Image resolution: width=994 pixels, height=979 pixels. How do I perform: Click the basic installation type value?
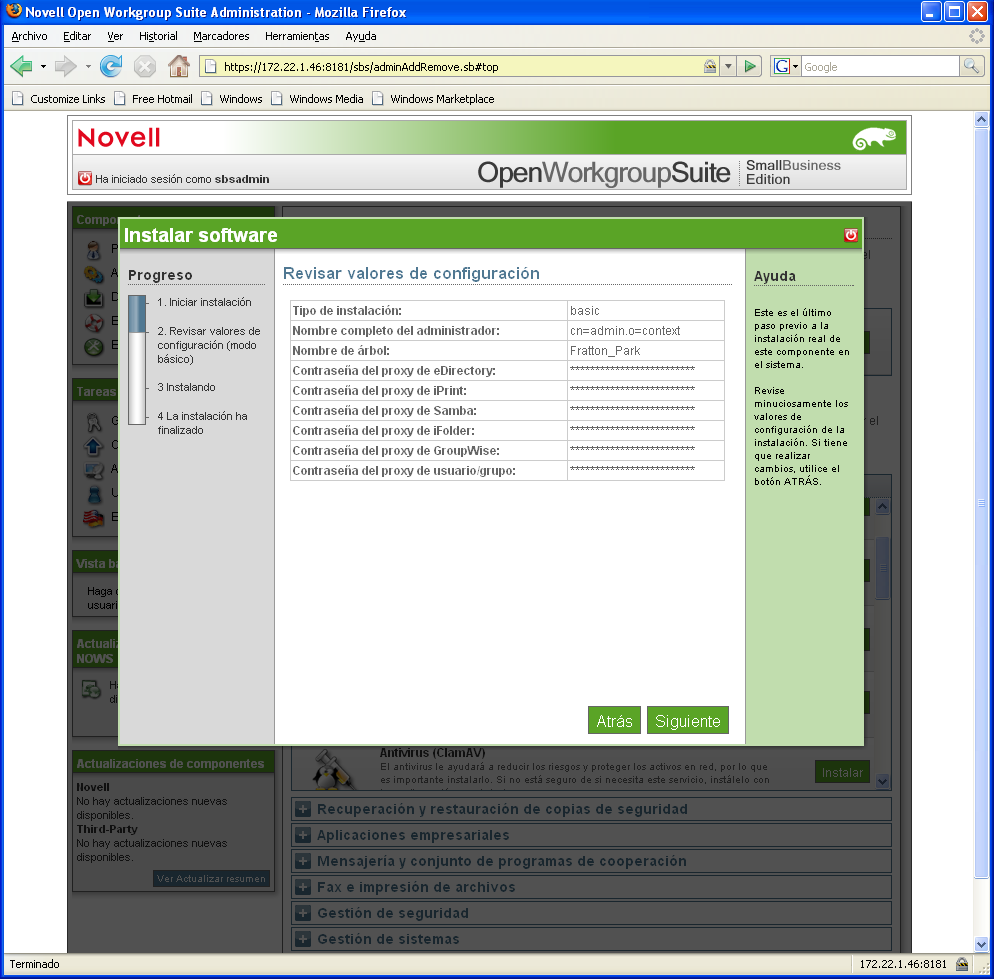click(584, 311)
